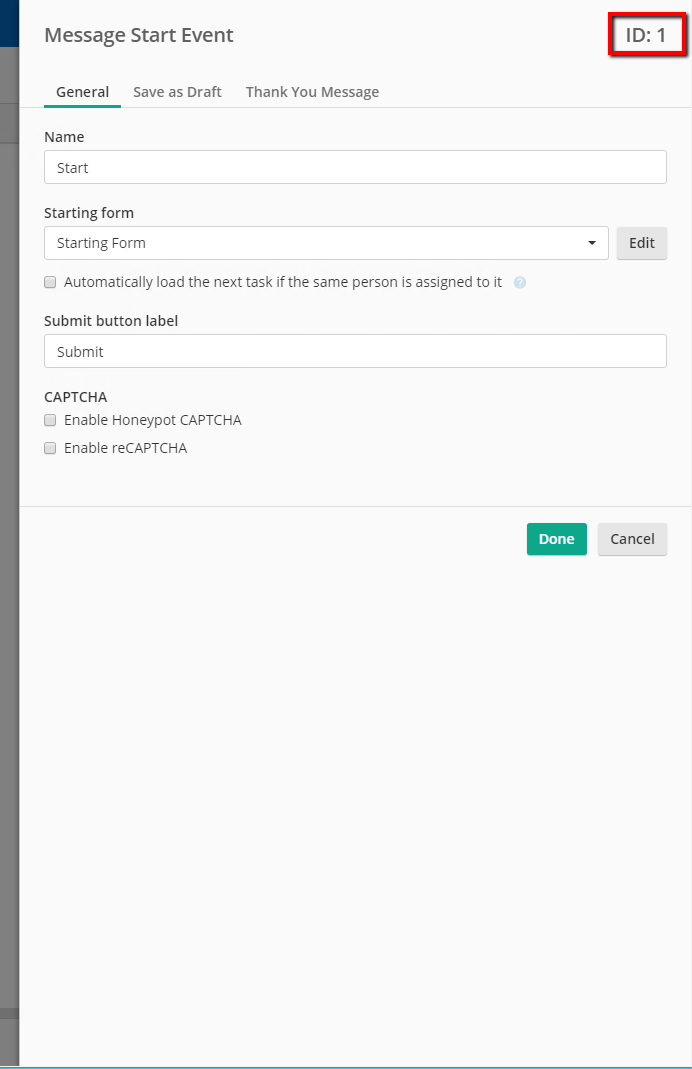
Task: Select the ID: 1 text
Action: 646,35
